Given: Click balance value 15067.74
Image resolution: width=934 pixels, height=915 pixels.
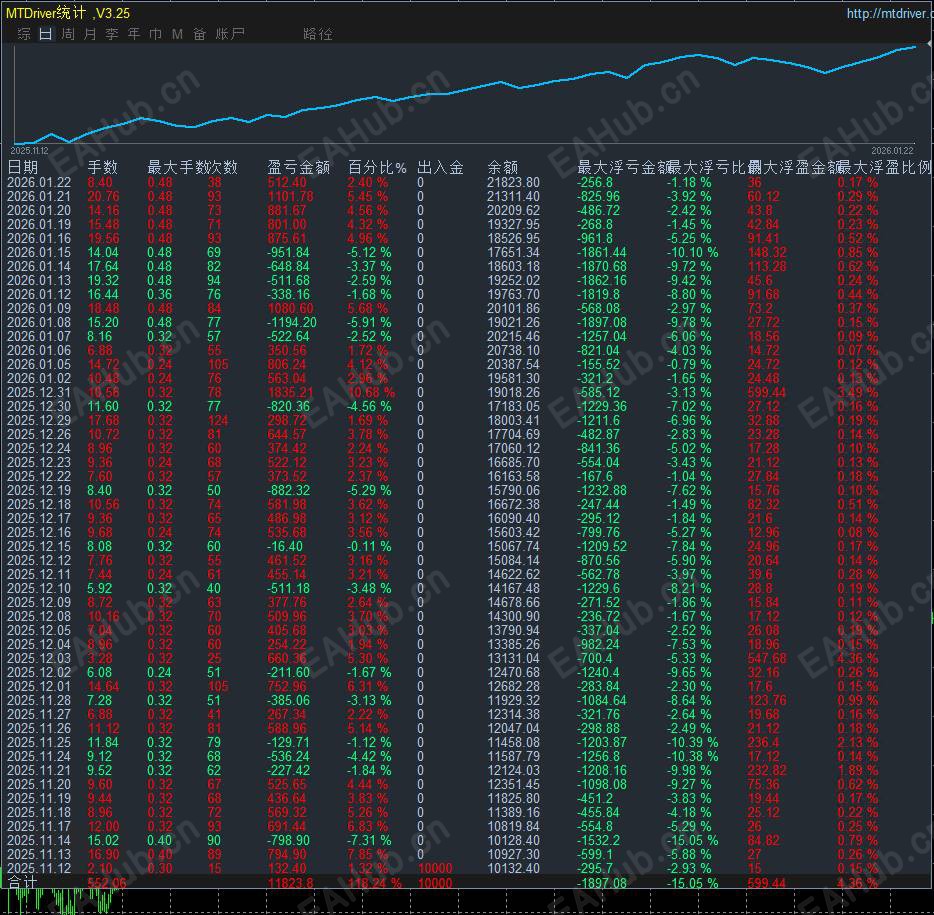Looking at the screenshot, I should 513,546.
